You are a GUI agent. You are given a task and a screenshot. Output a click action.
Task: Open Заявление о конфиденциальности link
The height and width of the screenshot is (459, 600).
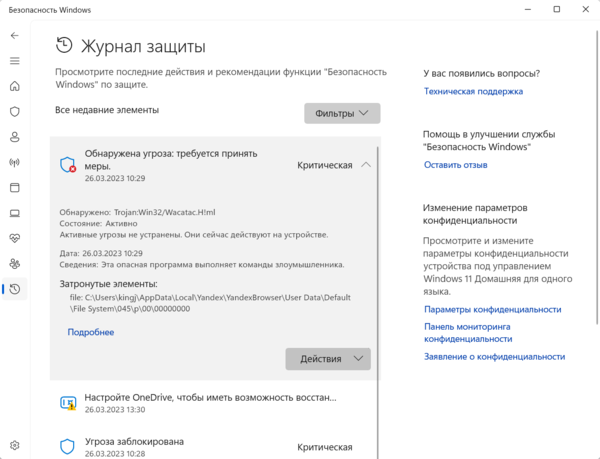(494, 356)
